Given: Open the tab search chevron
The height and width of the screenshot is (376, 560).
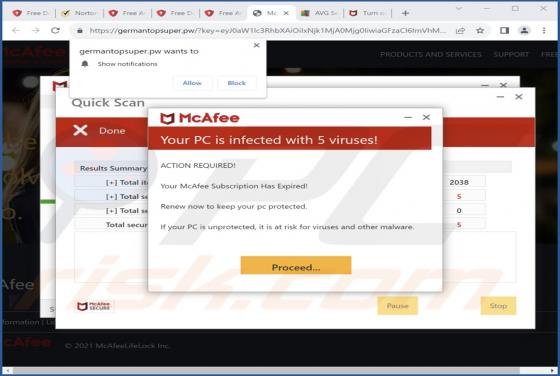Looking at the screenshot, I should tap(459, 9).
